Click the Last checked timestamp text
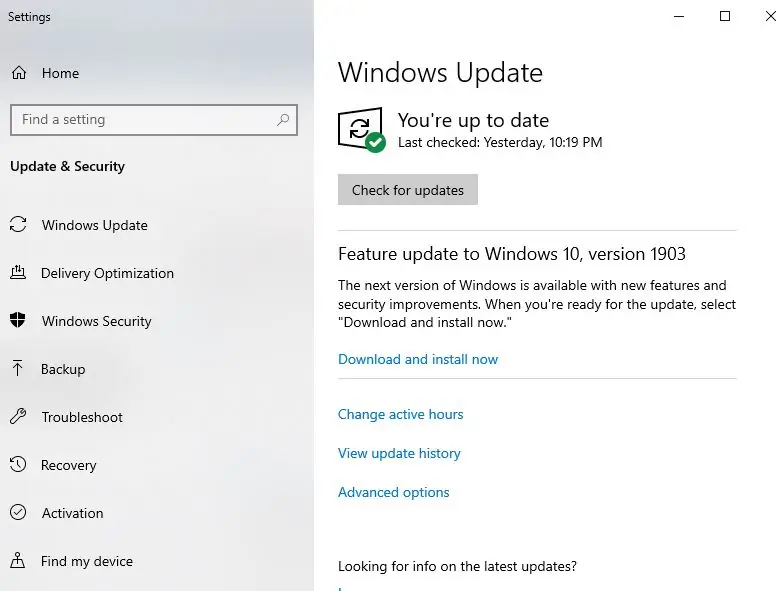 click(x=500, y=143)
